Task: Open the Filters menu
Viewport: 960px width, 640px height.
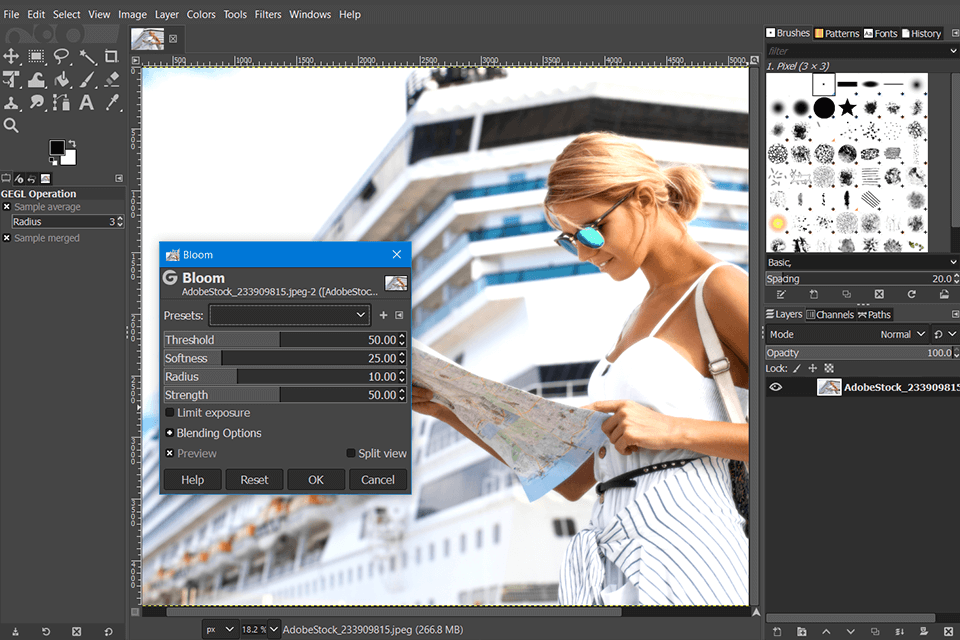Action: 267,15
